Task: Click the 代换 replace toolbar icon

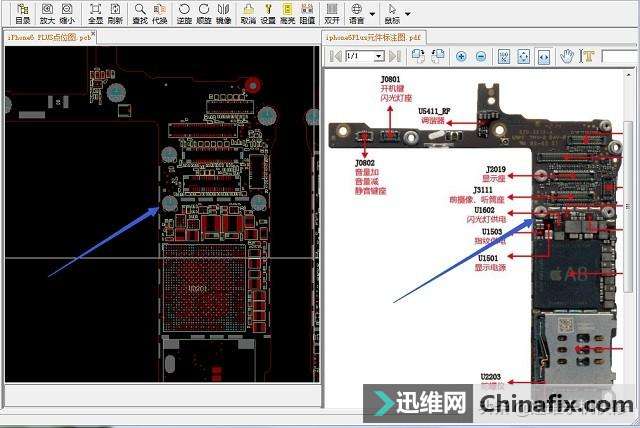Action: [160, 14]
